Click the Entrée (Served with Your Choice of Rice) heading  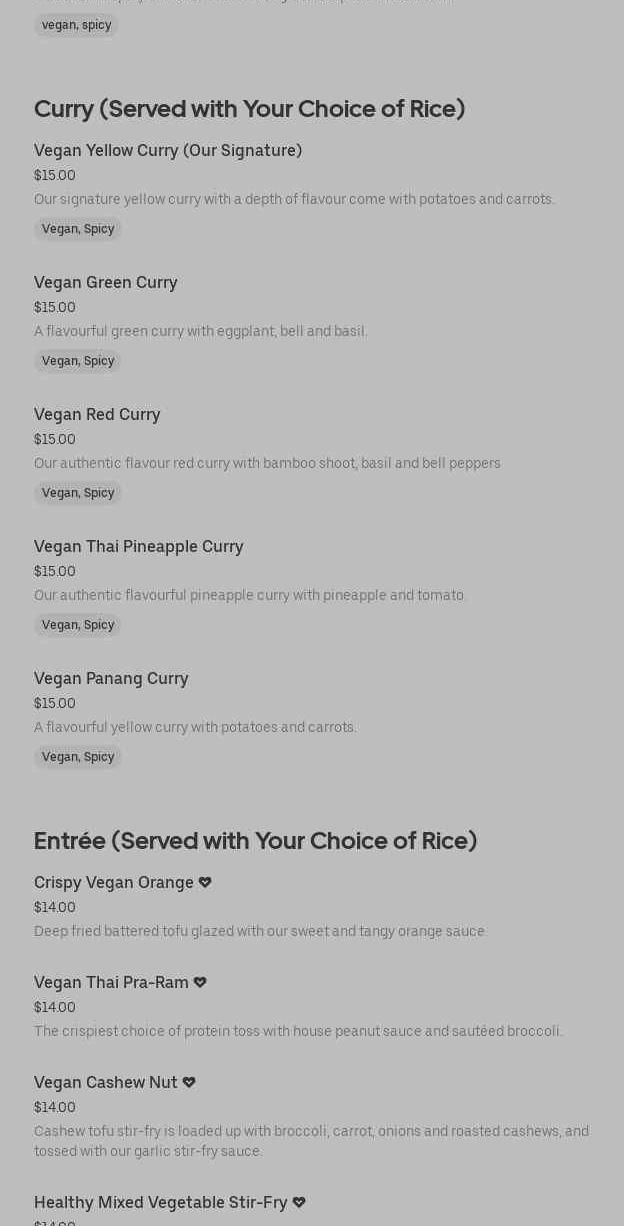(255, 841)
